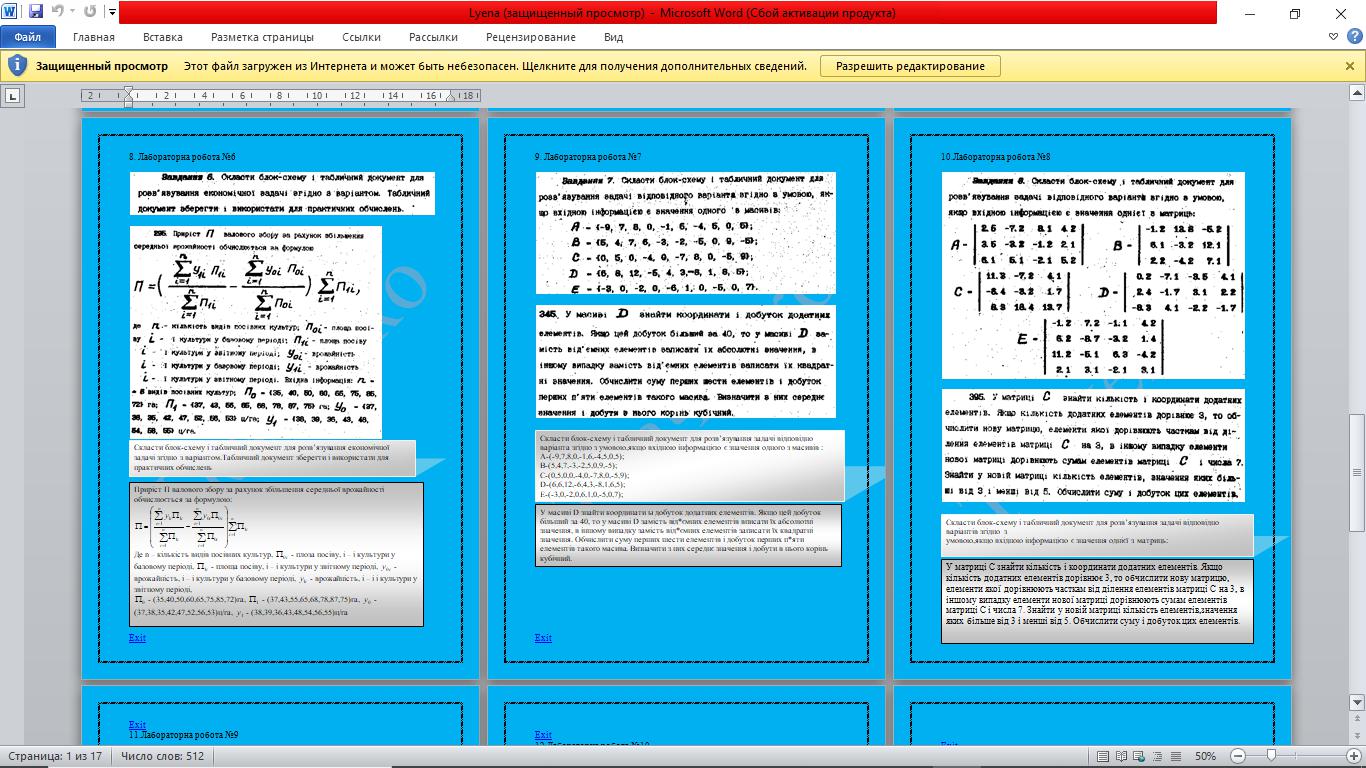
Task: Click the Save floppy disk icon
Action: pos(36,13)
